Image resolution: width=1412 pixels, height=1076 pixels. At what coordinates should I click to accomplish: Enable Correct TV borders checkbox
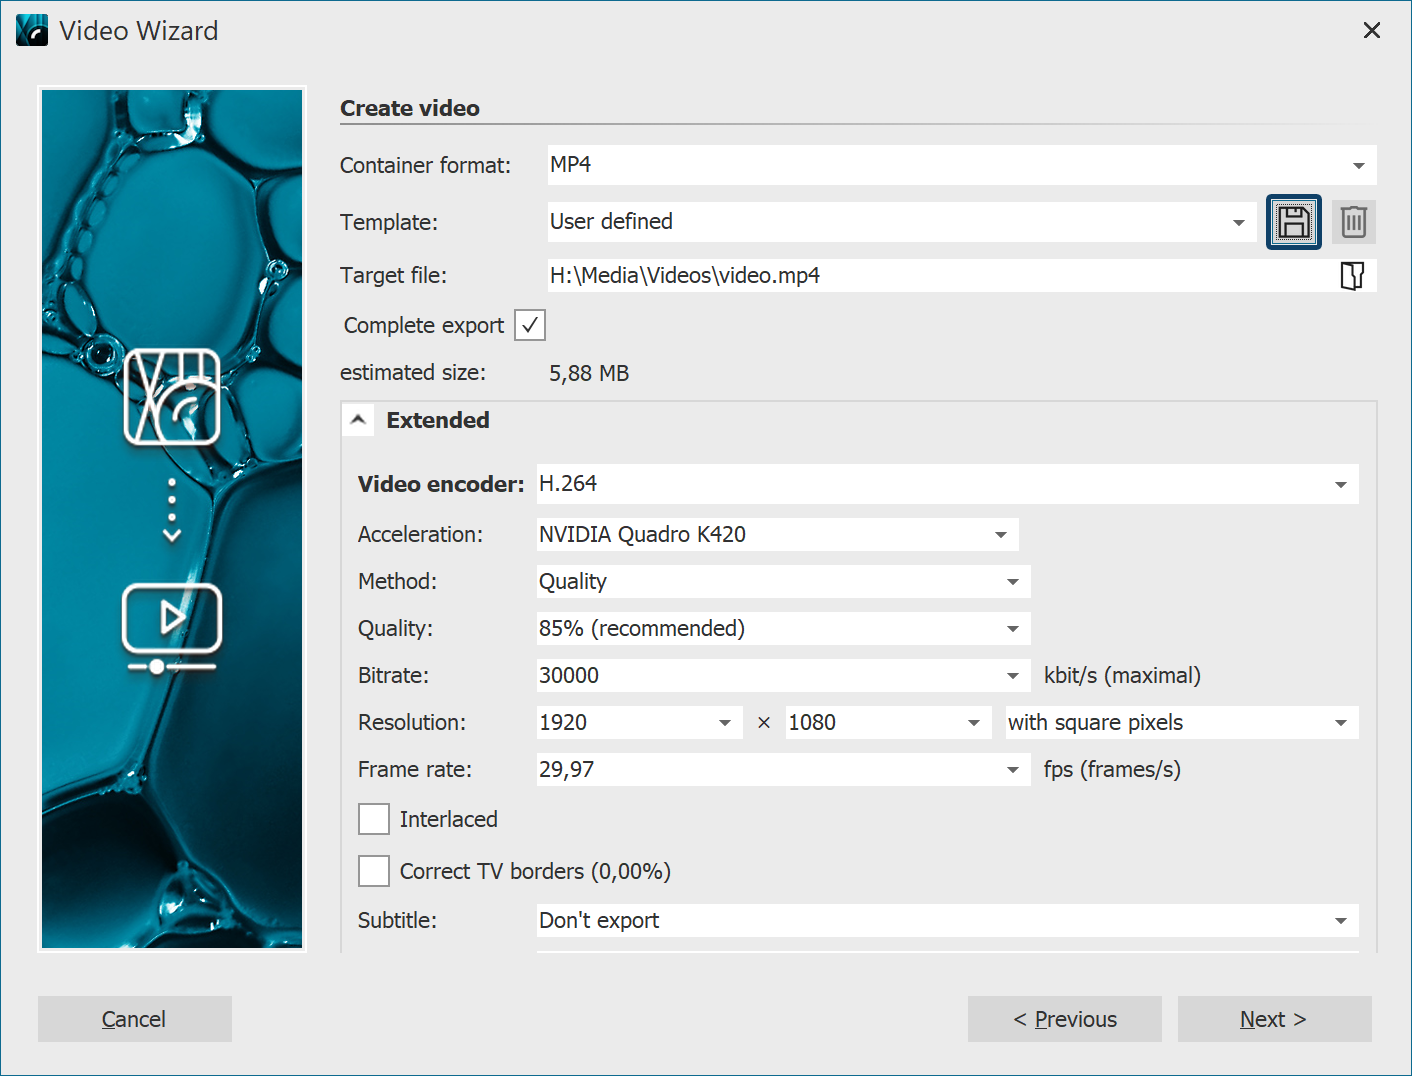[374, 871]
